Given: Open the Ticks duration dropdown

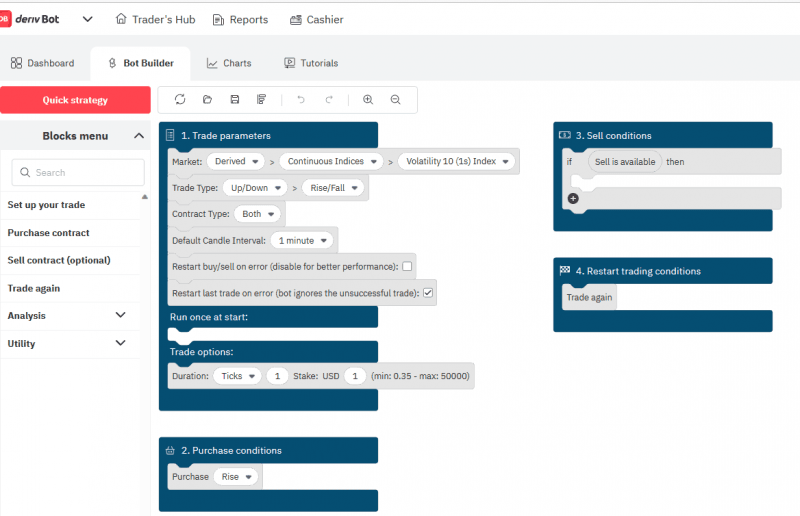Looking at the screenshot, I should click(x=237, y=376).
